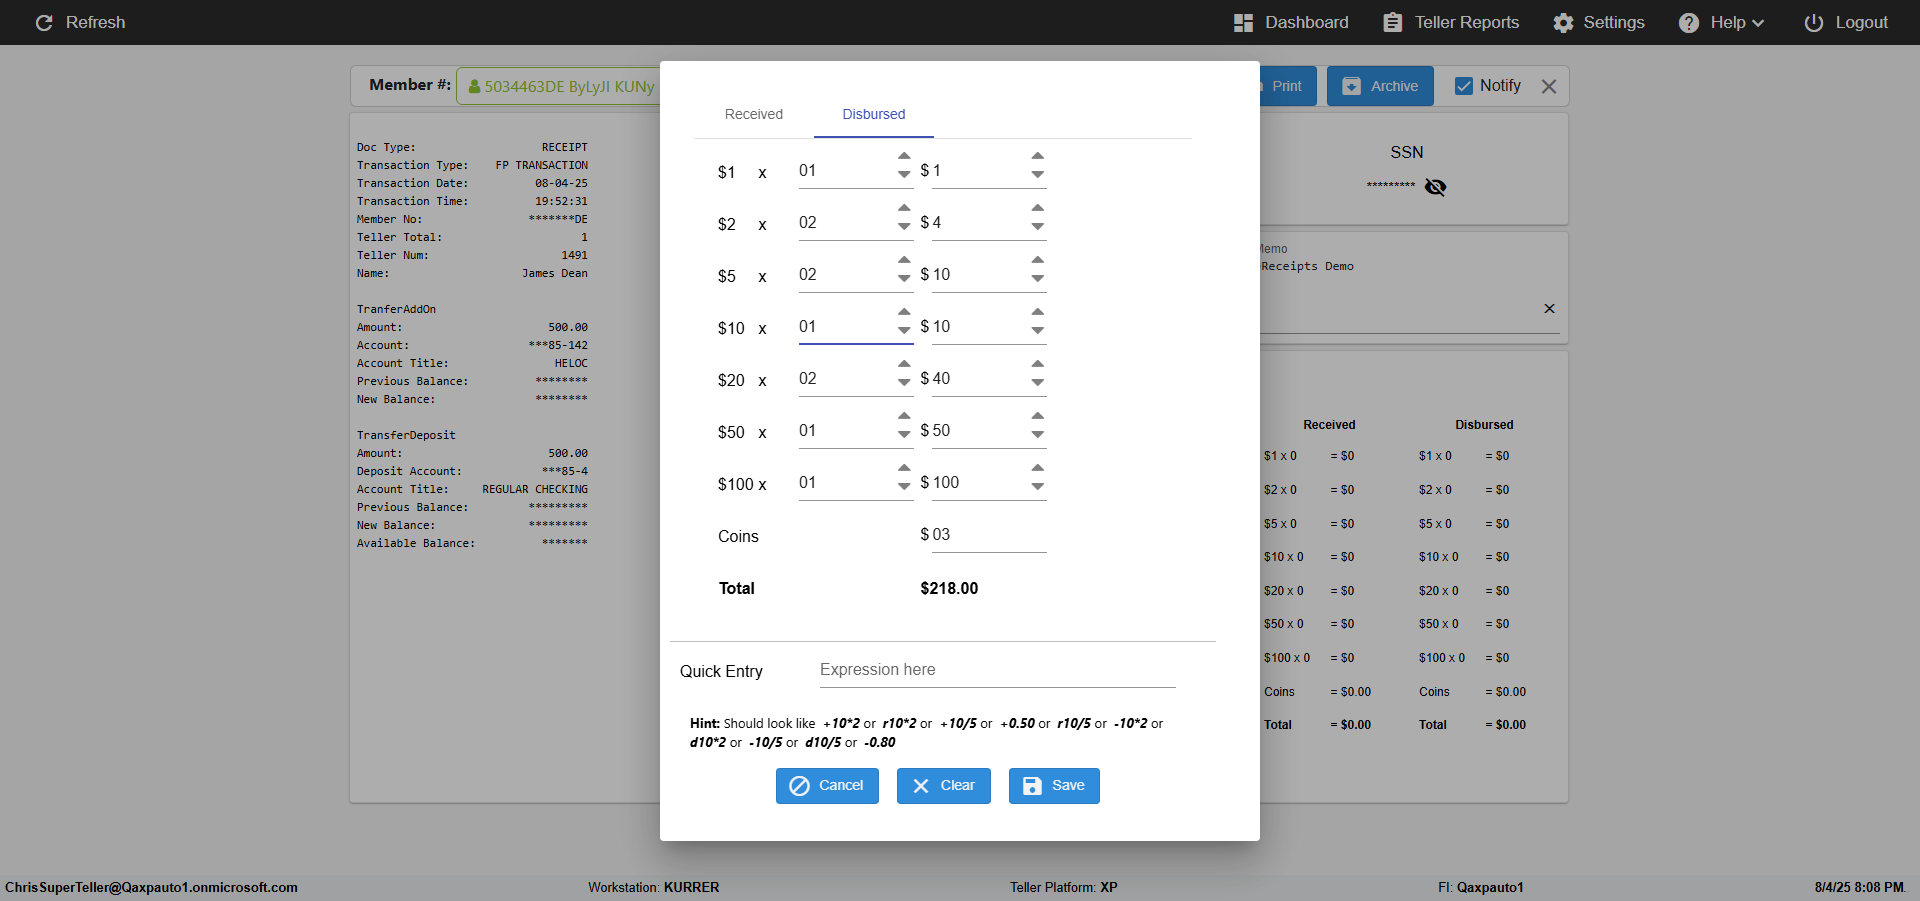Click the Refresh label
The image size is (1920, 901).
[96, 22]
